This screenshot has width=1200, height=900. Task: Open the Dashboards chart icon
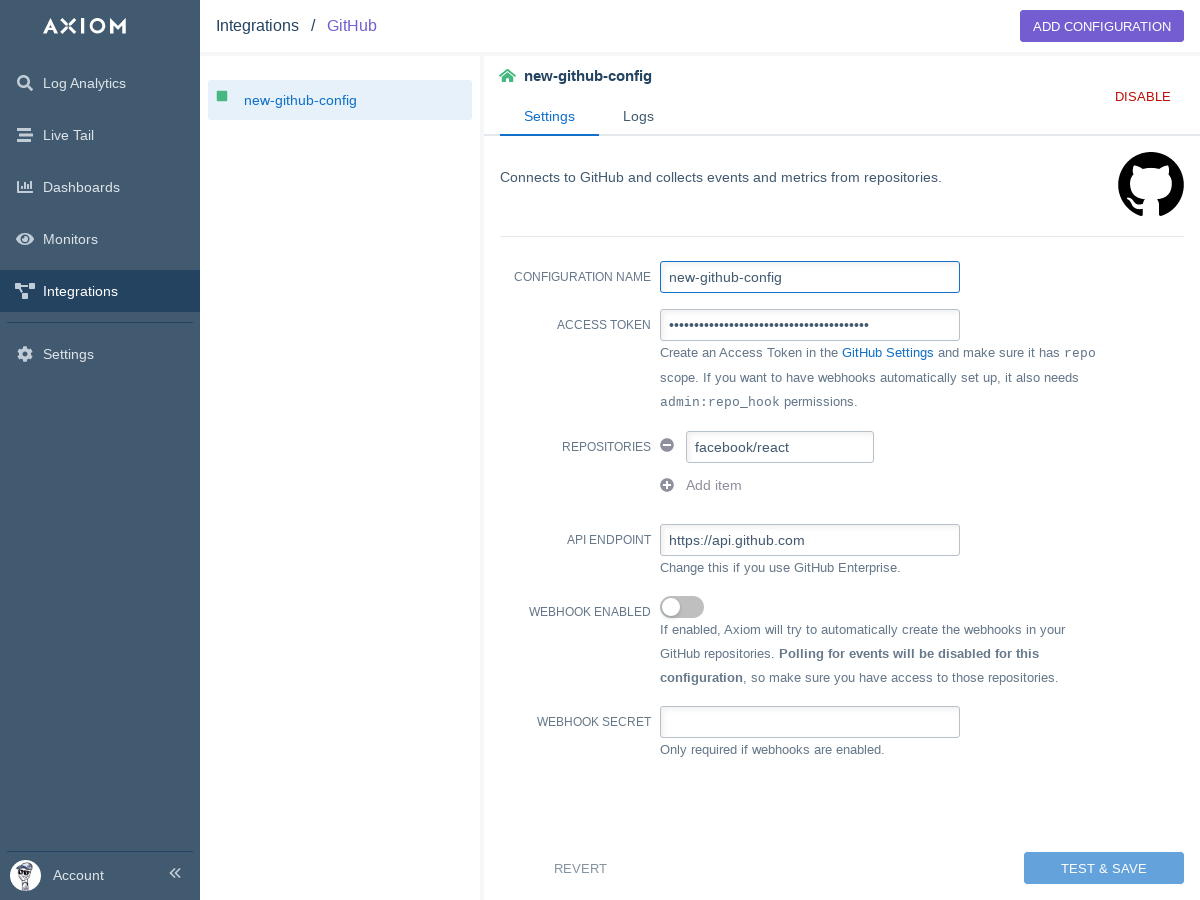(x=25, y=187)
